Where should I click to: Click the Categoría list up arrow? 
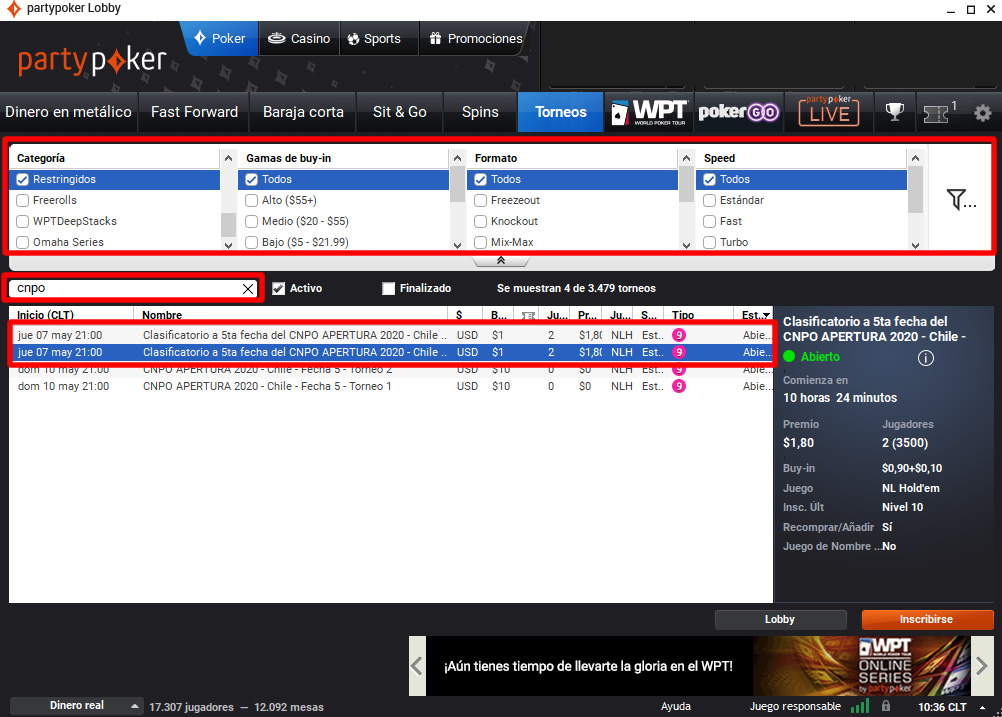coord(228,158)
